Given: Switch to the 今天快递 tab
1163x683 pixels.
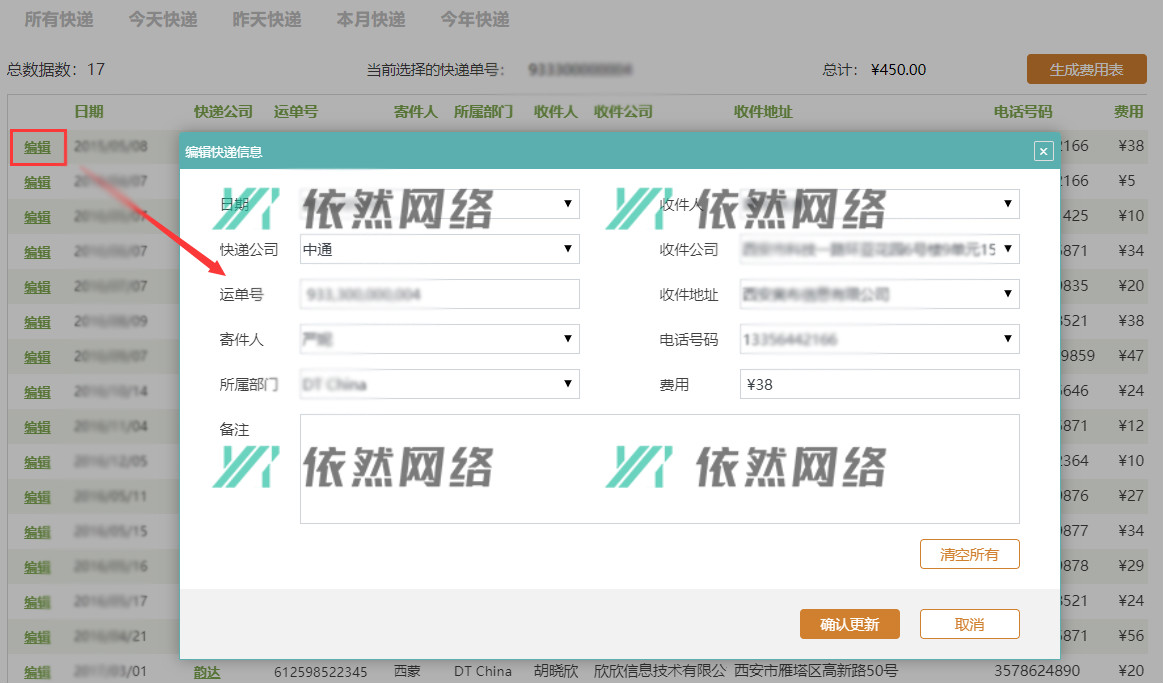Looking at the screenshot, I should pos(163,19).
